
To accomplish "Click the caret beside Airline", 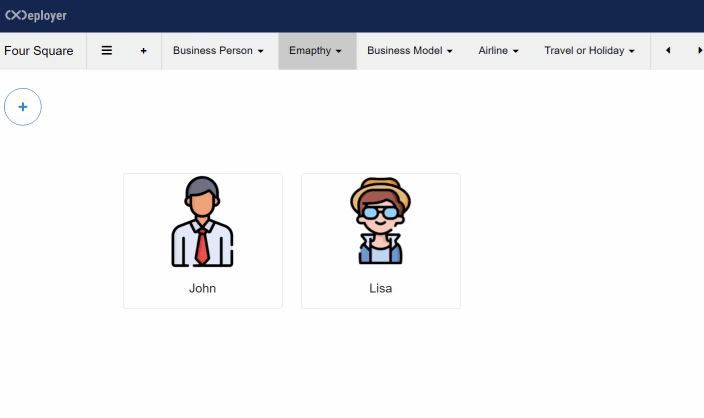I will pos(516,51).
